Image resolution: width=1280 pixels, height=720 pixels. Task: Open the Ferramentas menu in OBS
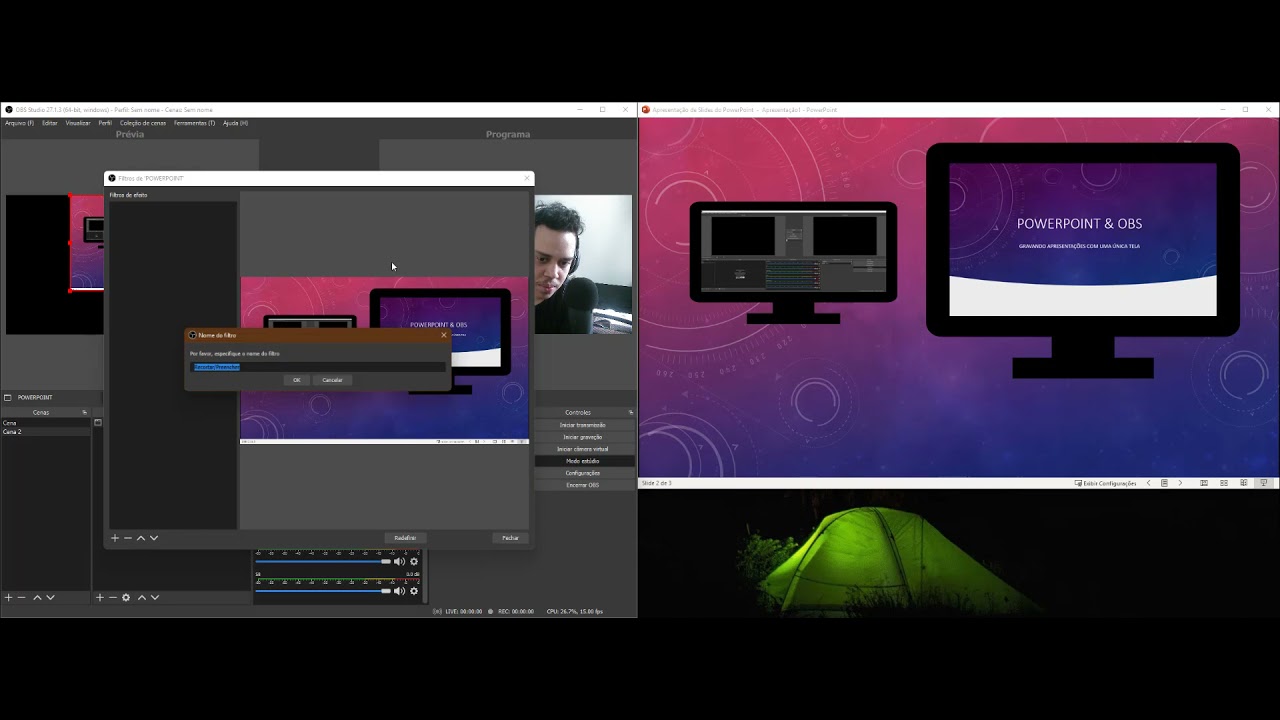point(194,123)
